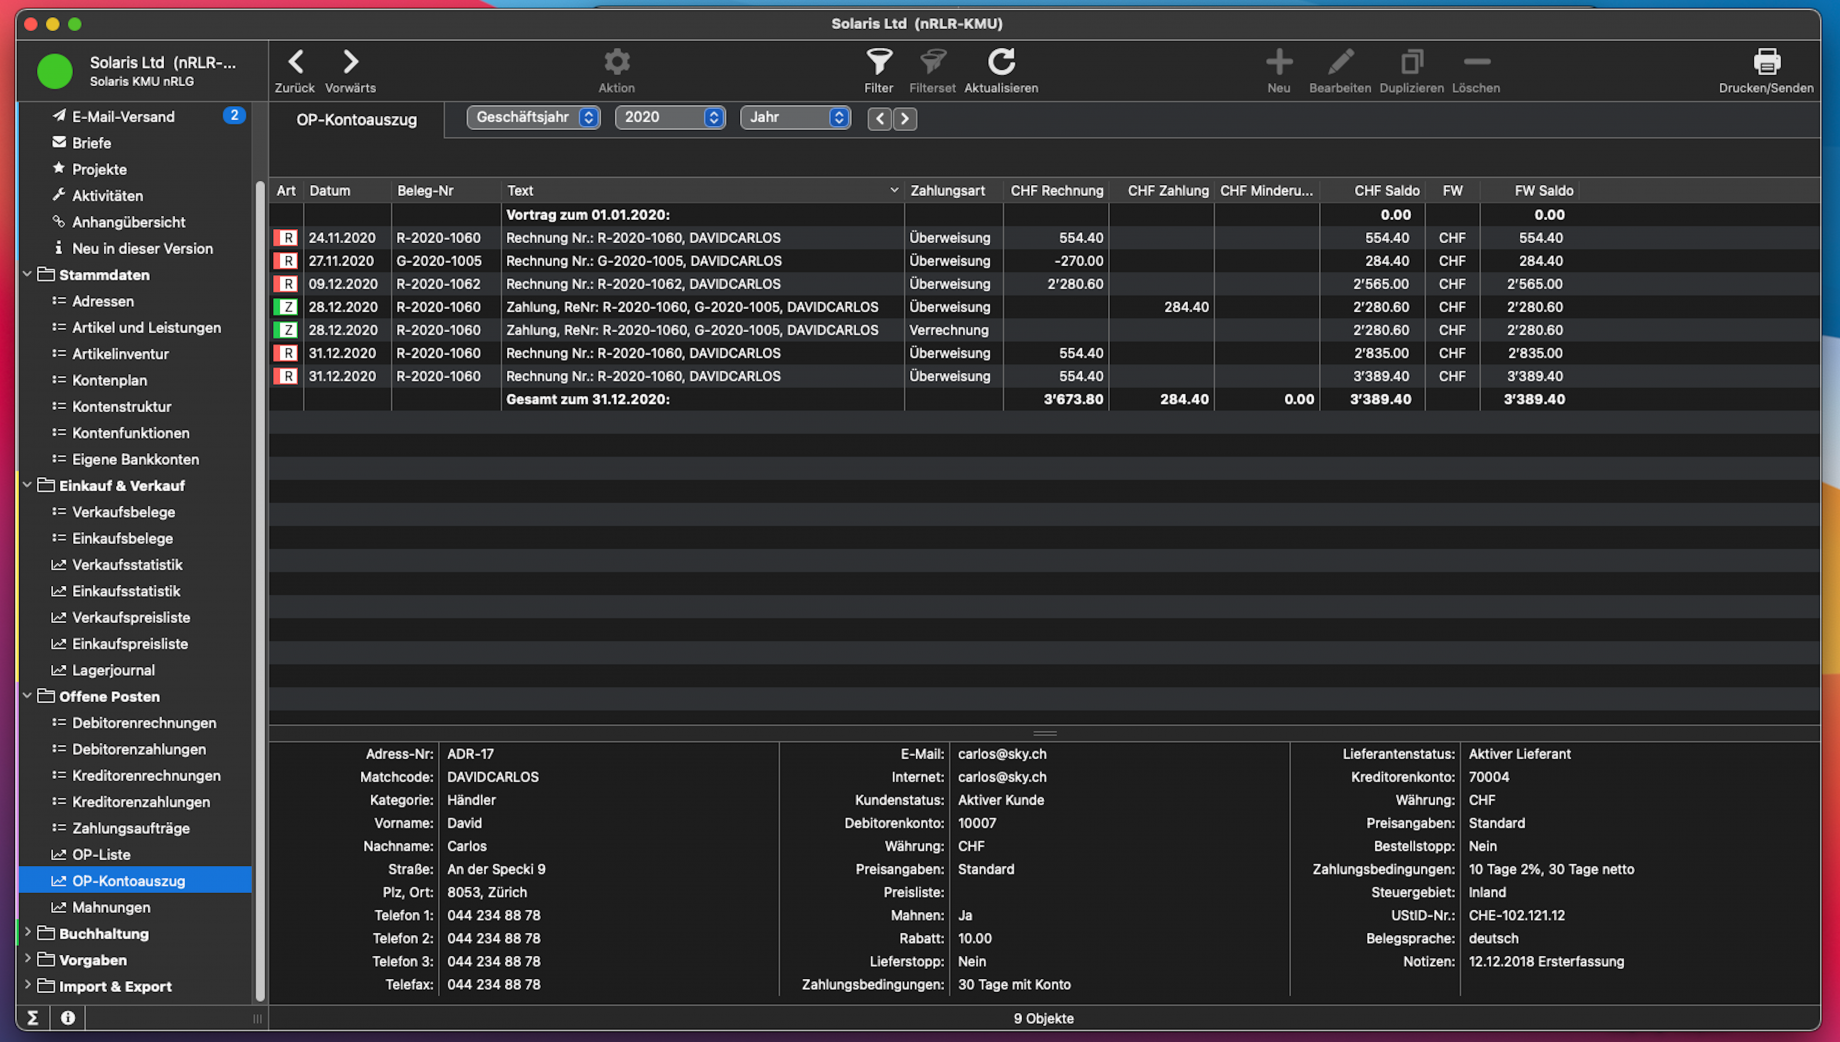Image resolution: width=1840 pixels, height=1042 pixels.
Task: Open the 2020 year dropdown
Action: (669, 118)
